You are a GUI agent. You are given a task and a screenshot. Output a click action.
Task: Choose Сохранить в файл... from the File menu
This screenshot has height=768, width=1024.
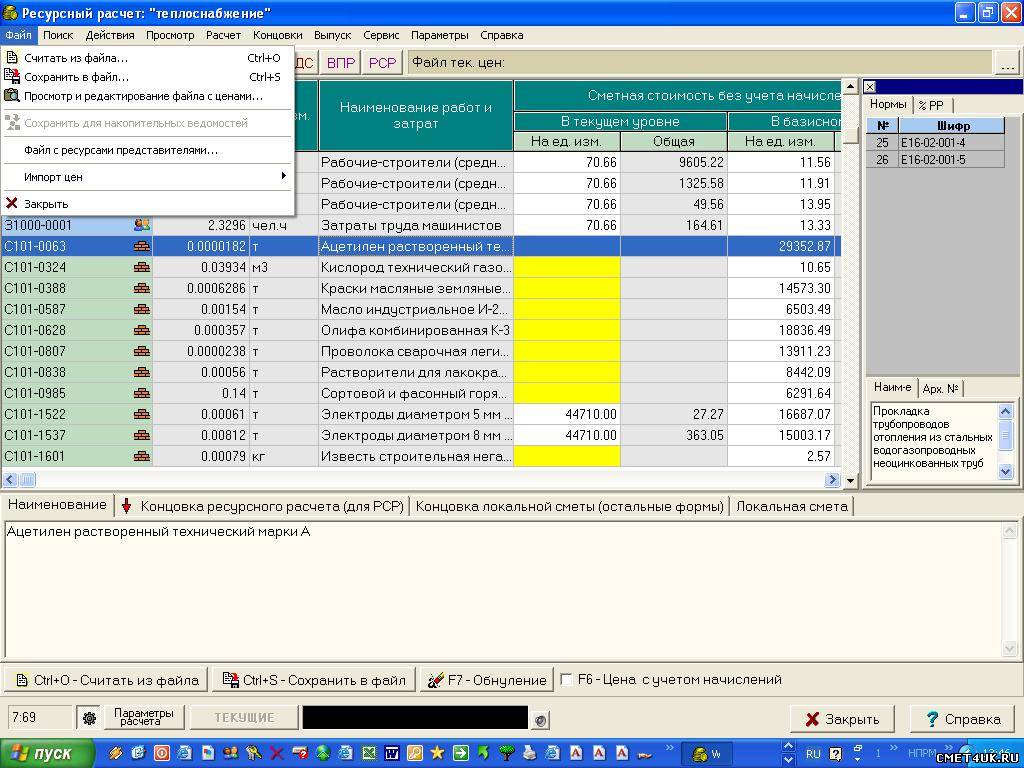click(x=76, y=77)
